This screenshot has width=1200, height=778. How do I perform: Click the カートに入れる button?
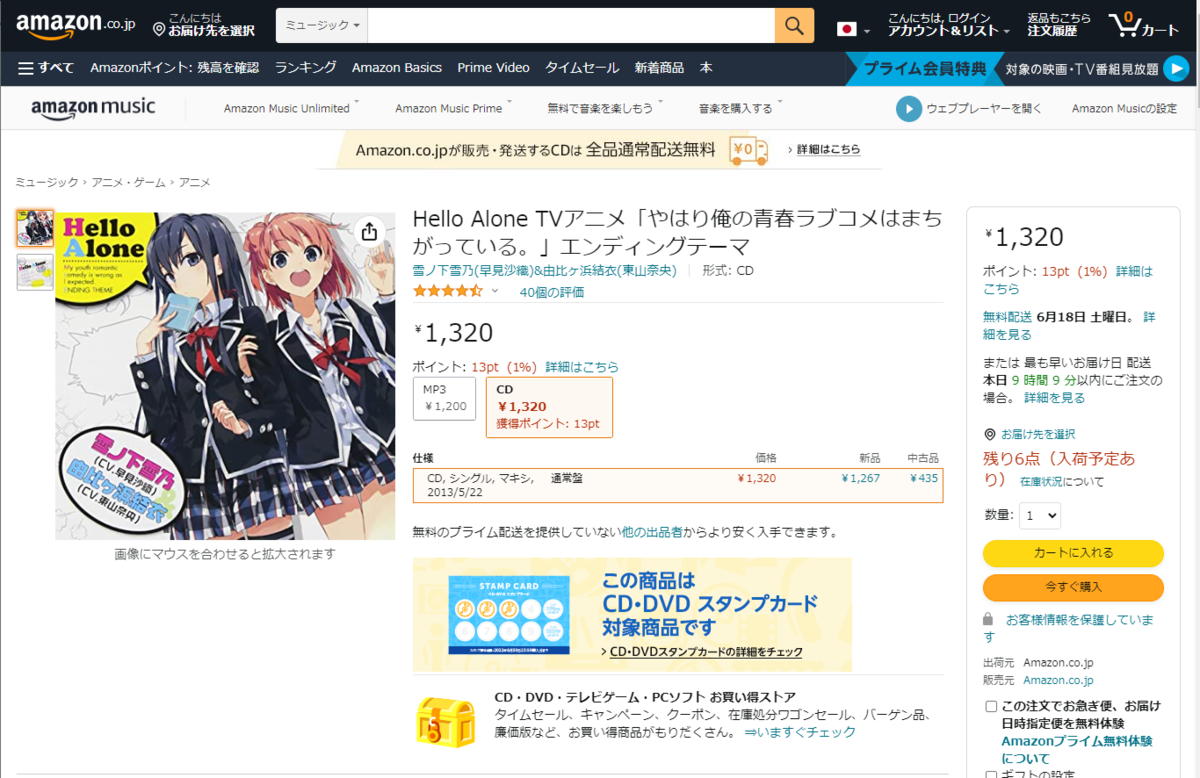pos(1073,553)
